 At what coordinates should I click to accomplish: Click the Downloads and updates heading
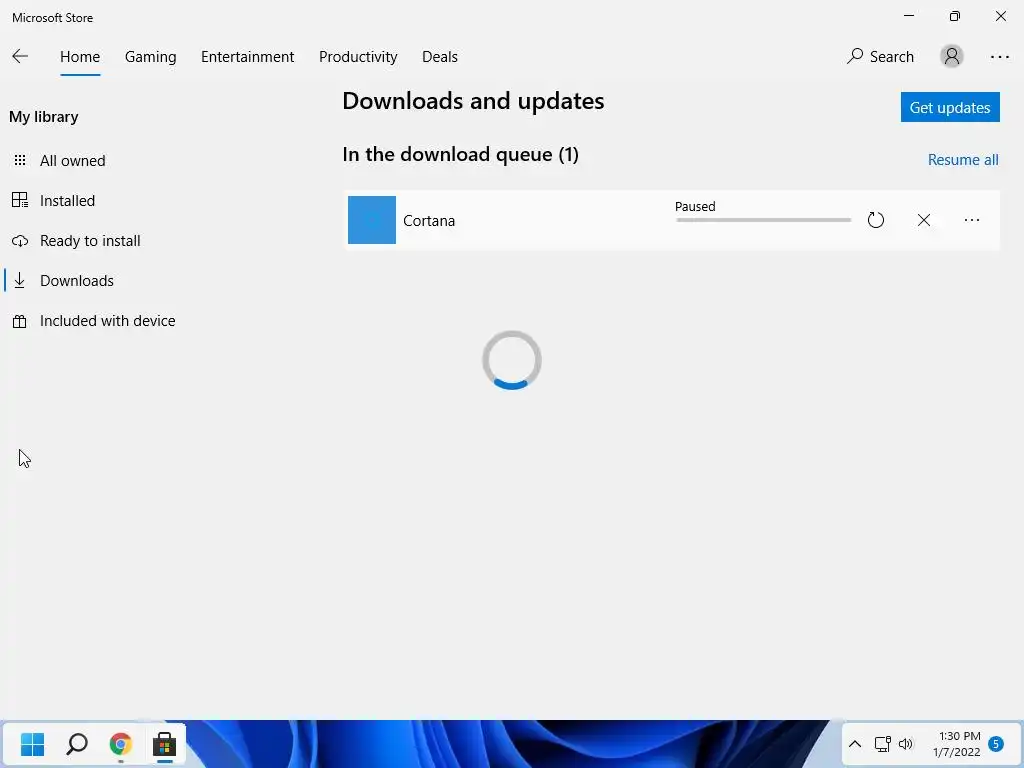[473, 101]
